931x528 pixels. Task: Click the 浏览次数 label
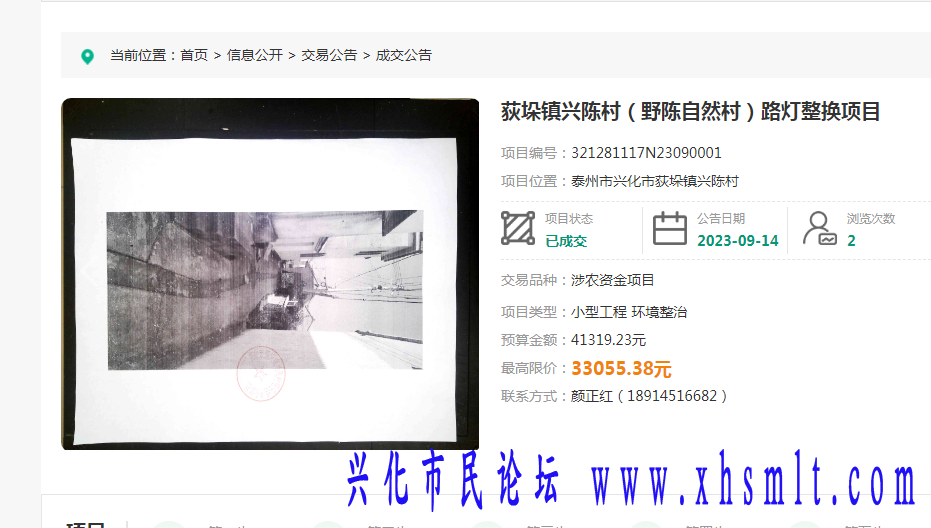(871, 219)
